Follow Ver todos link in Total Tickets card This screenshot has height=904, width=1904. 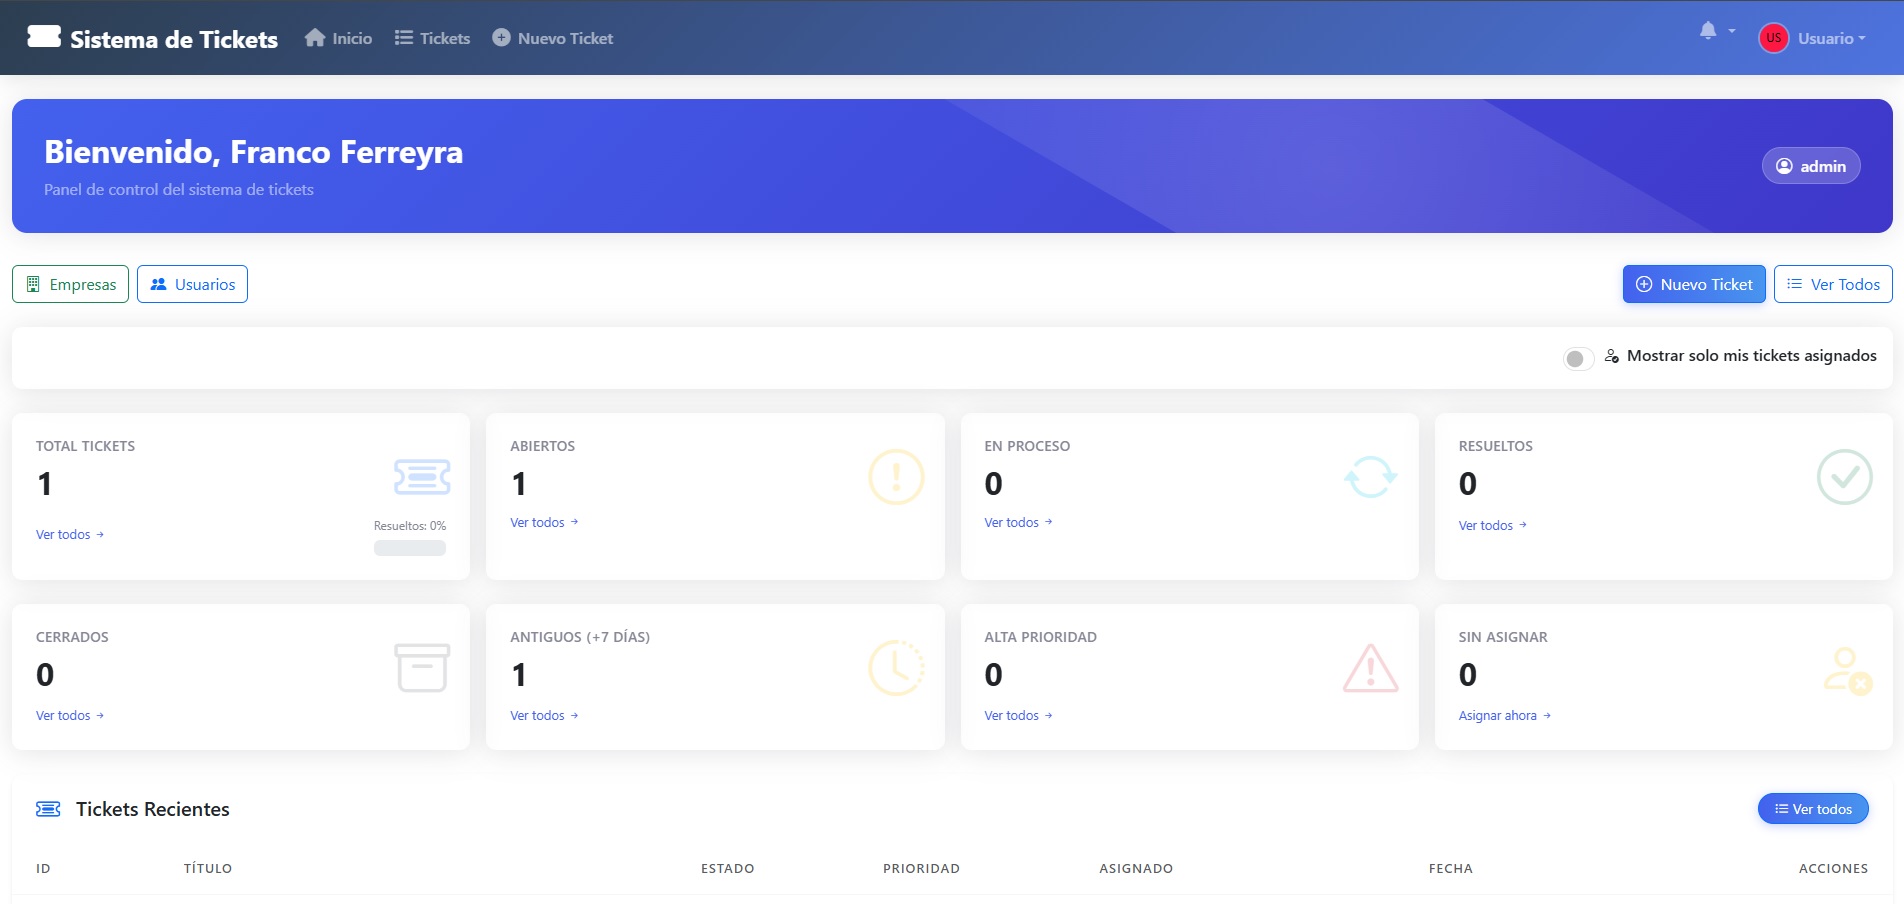coord(70,535)
